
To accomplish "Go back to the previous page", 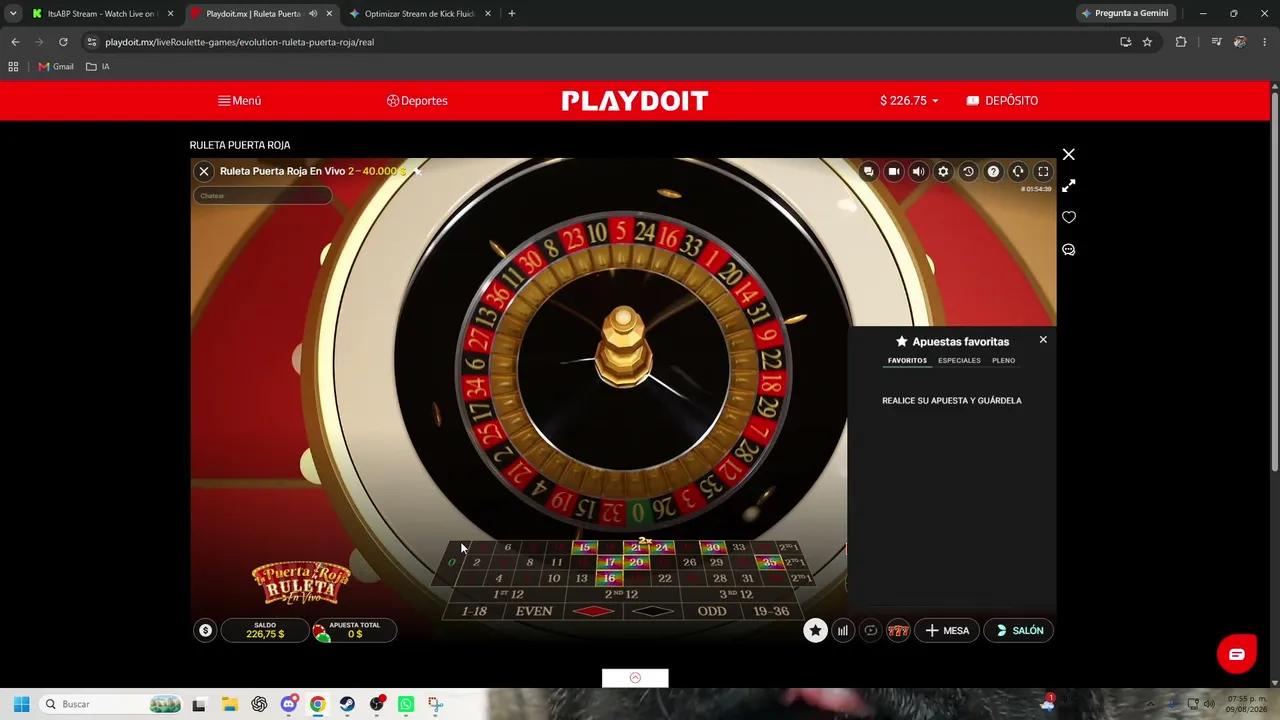I will pyautogui.click(x=15, y=42).
